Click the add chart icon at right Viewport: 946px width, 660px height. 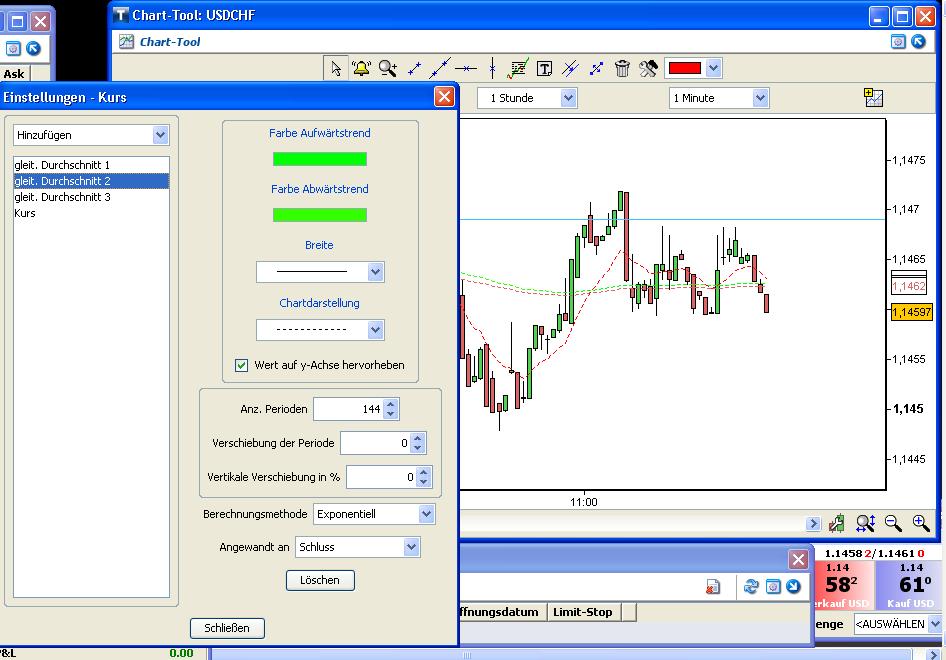[873, 97]
